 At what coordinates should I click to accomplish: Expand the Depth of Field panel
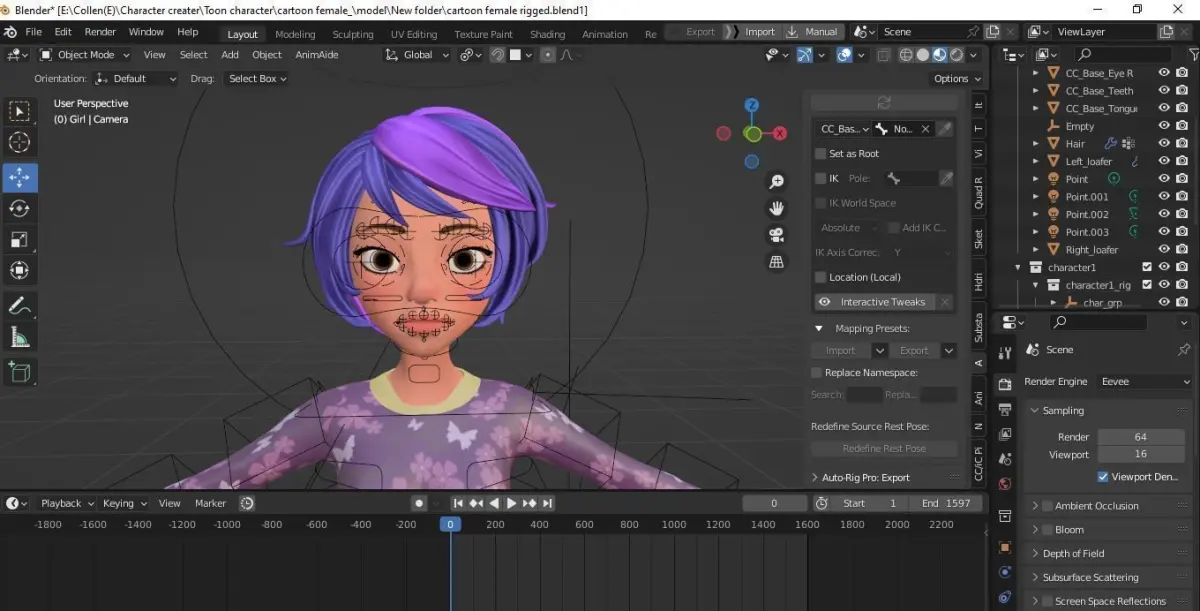point(1073,554)
